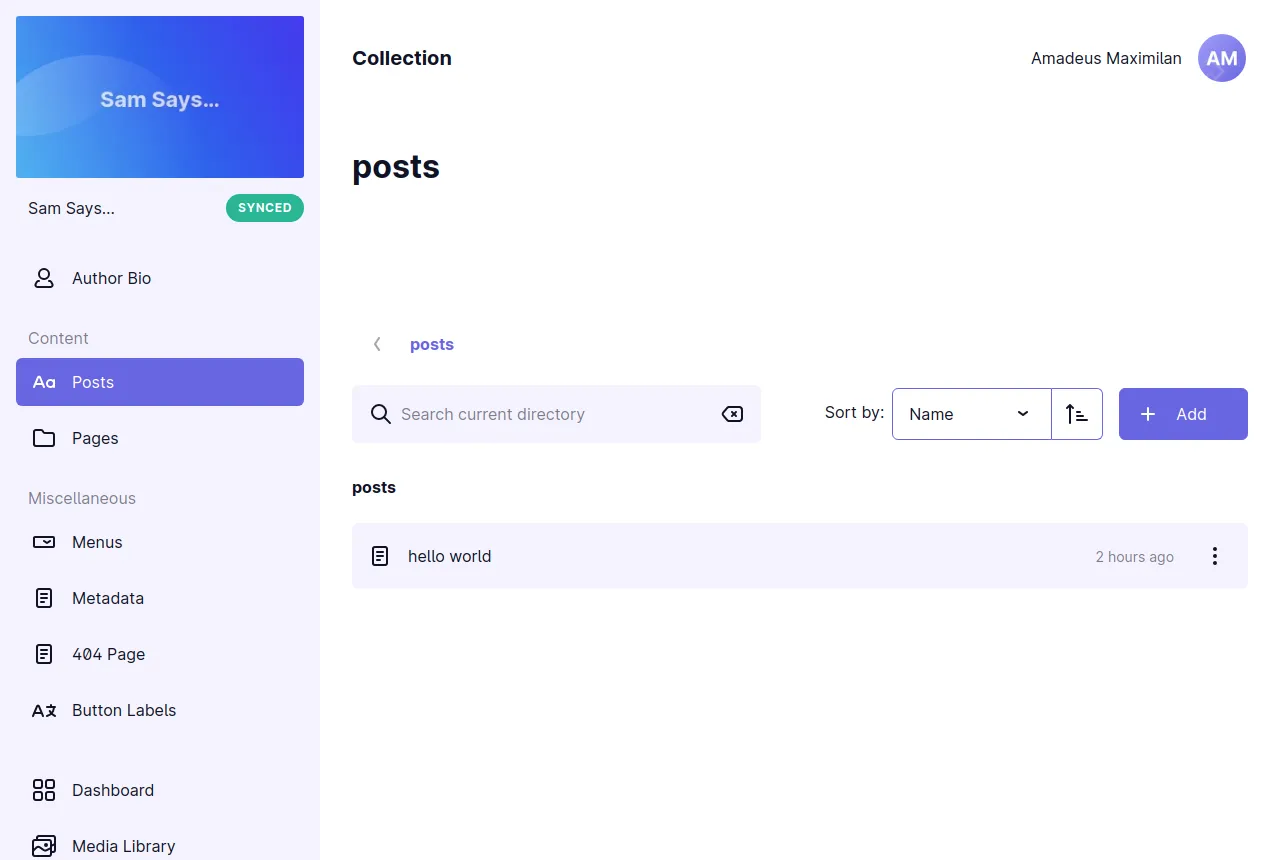
Task: Click the SYNCED status badge
Action: [x=264, y=208]
